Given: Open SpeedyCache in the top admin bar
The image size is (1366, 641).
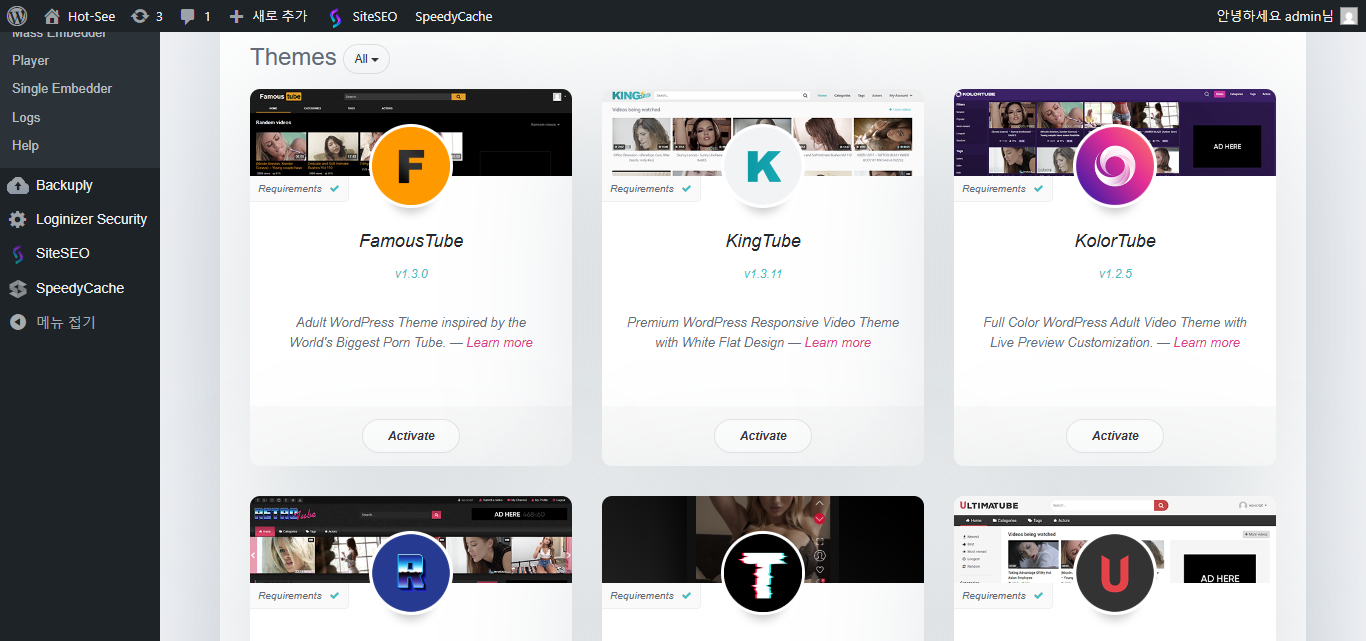Looking at the screenshot, I should (x=453, y=16).
